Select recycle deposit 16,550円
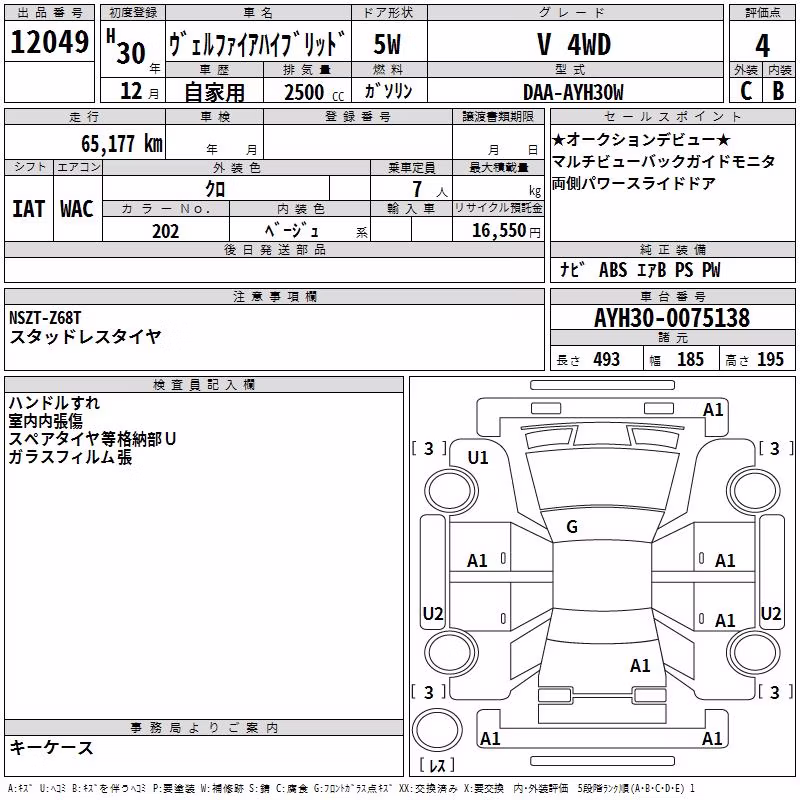 (506, 231)
